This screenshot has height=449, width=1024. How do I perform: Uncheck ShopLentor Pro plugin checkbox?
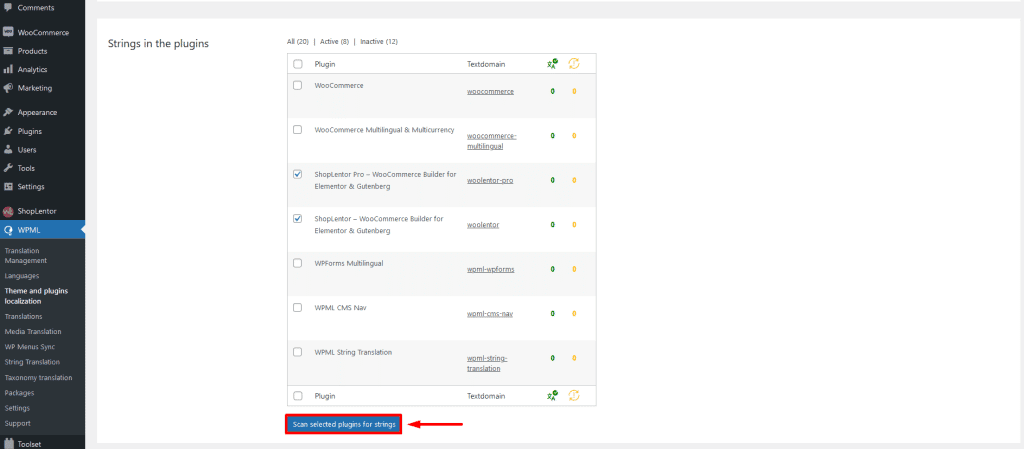pyautogui.click(x=298, y=174)
